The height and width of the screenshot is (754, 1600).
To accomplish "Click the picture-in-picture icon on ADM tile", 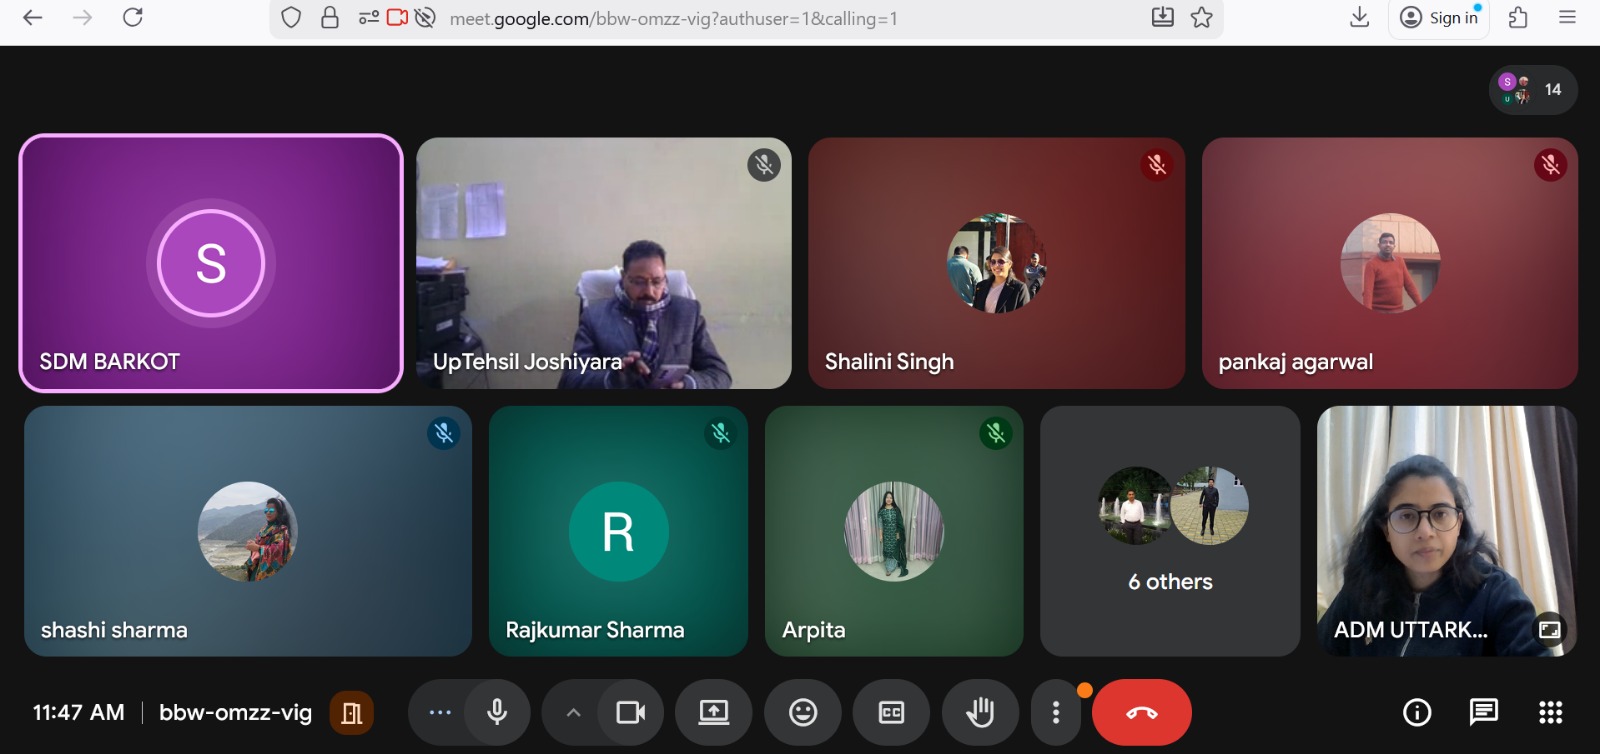I will tap(1549, 630).
